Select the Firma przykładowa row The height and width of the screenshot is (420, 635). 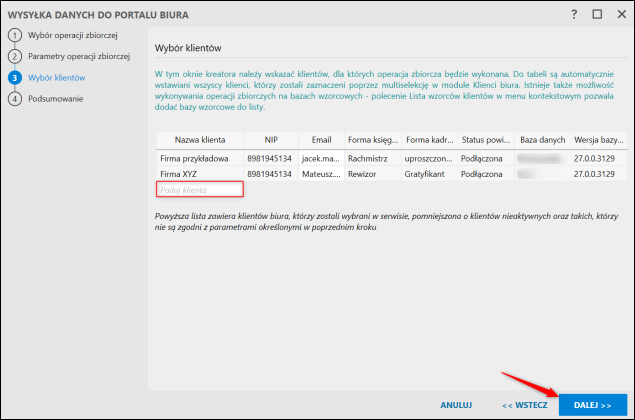(391, 158)
